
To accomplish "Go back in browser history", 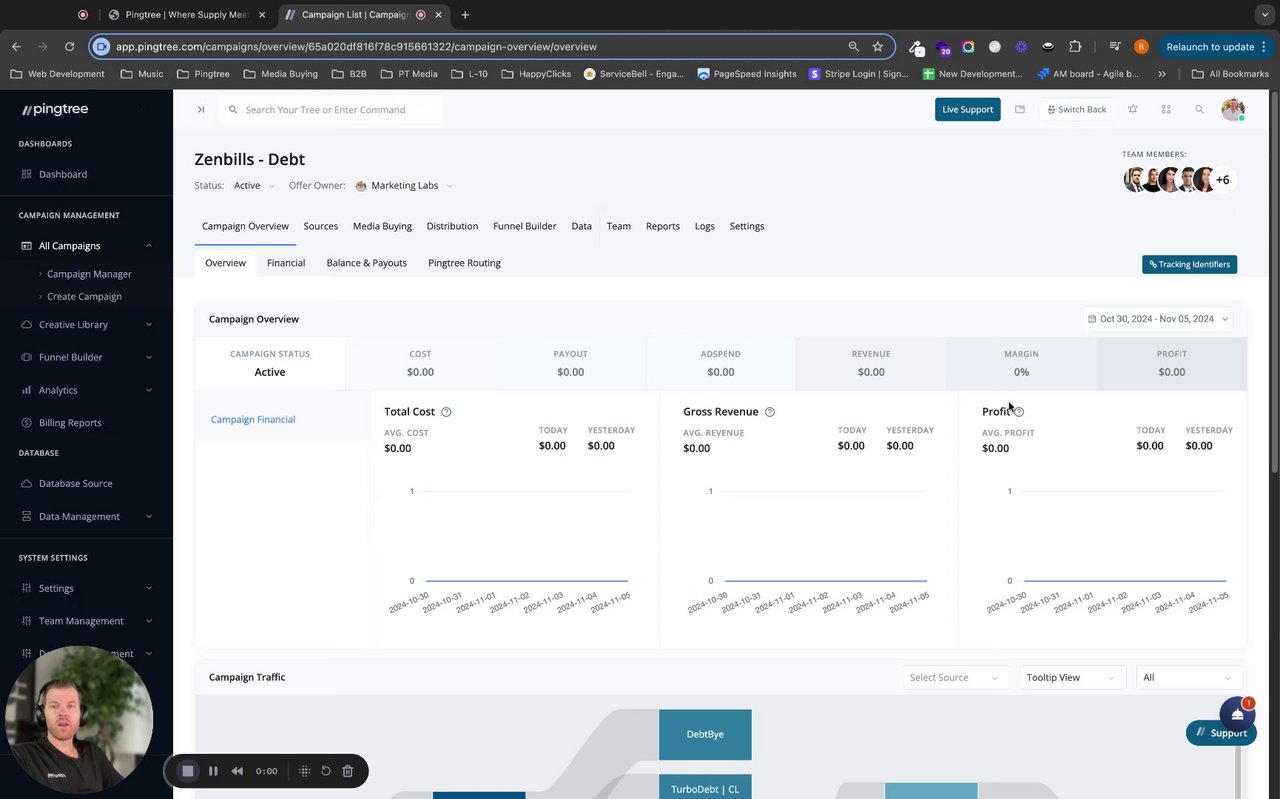I will click(x=16, y=46).
